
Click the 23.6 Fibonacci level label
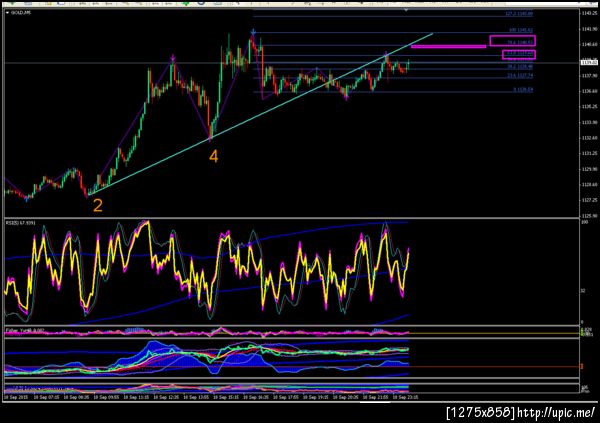[520, 76]
